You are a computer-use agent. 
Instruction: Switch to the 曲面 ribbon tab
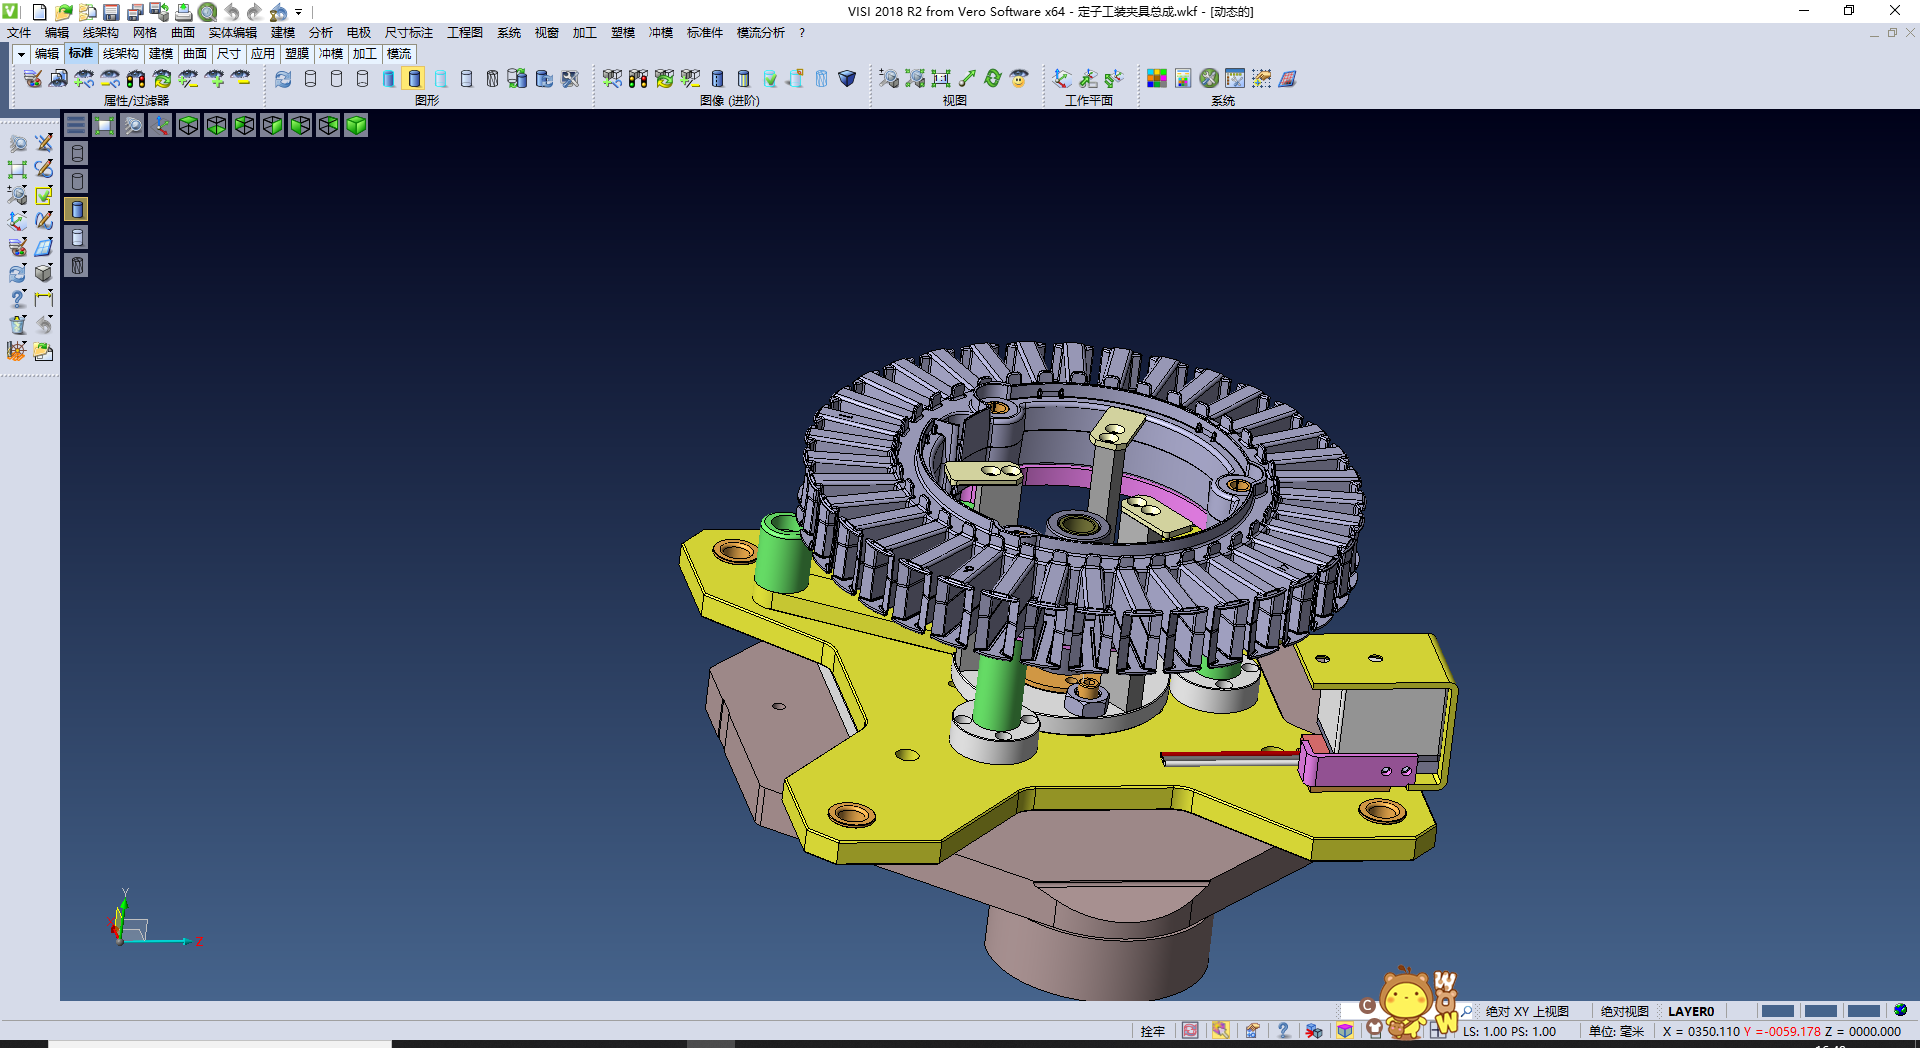click(195, 54)
